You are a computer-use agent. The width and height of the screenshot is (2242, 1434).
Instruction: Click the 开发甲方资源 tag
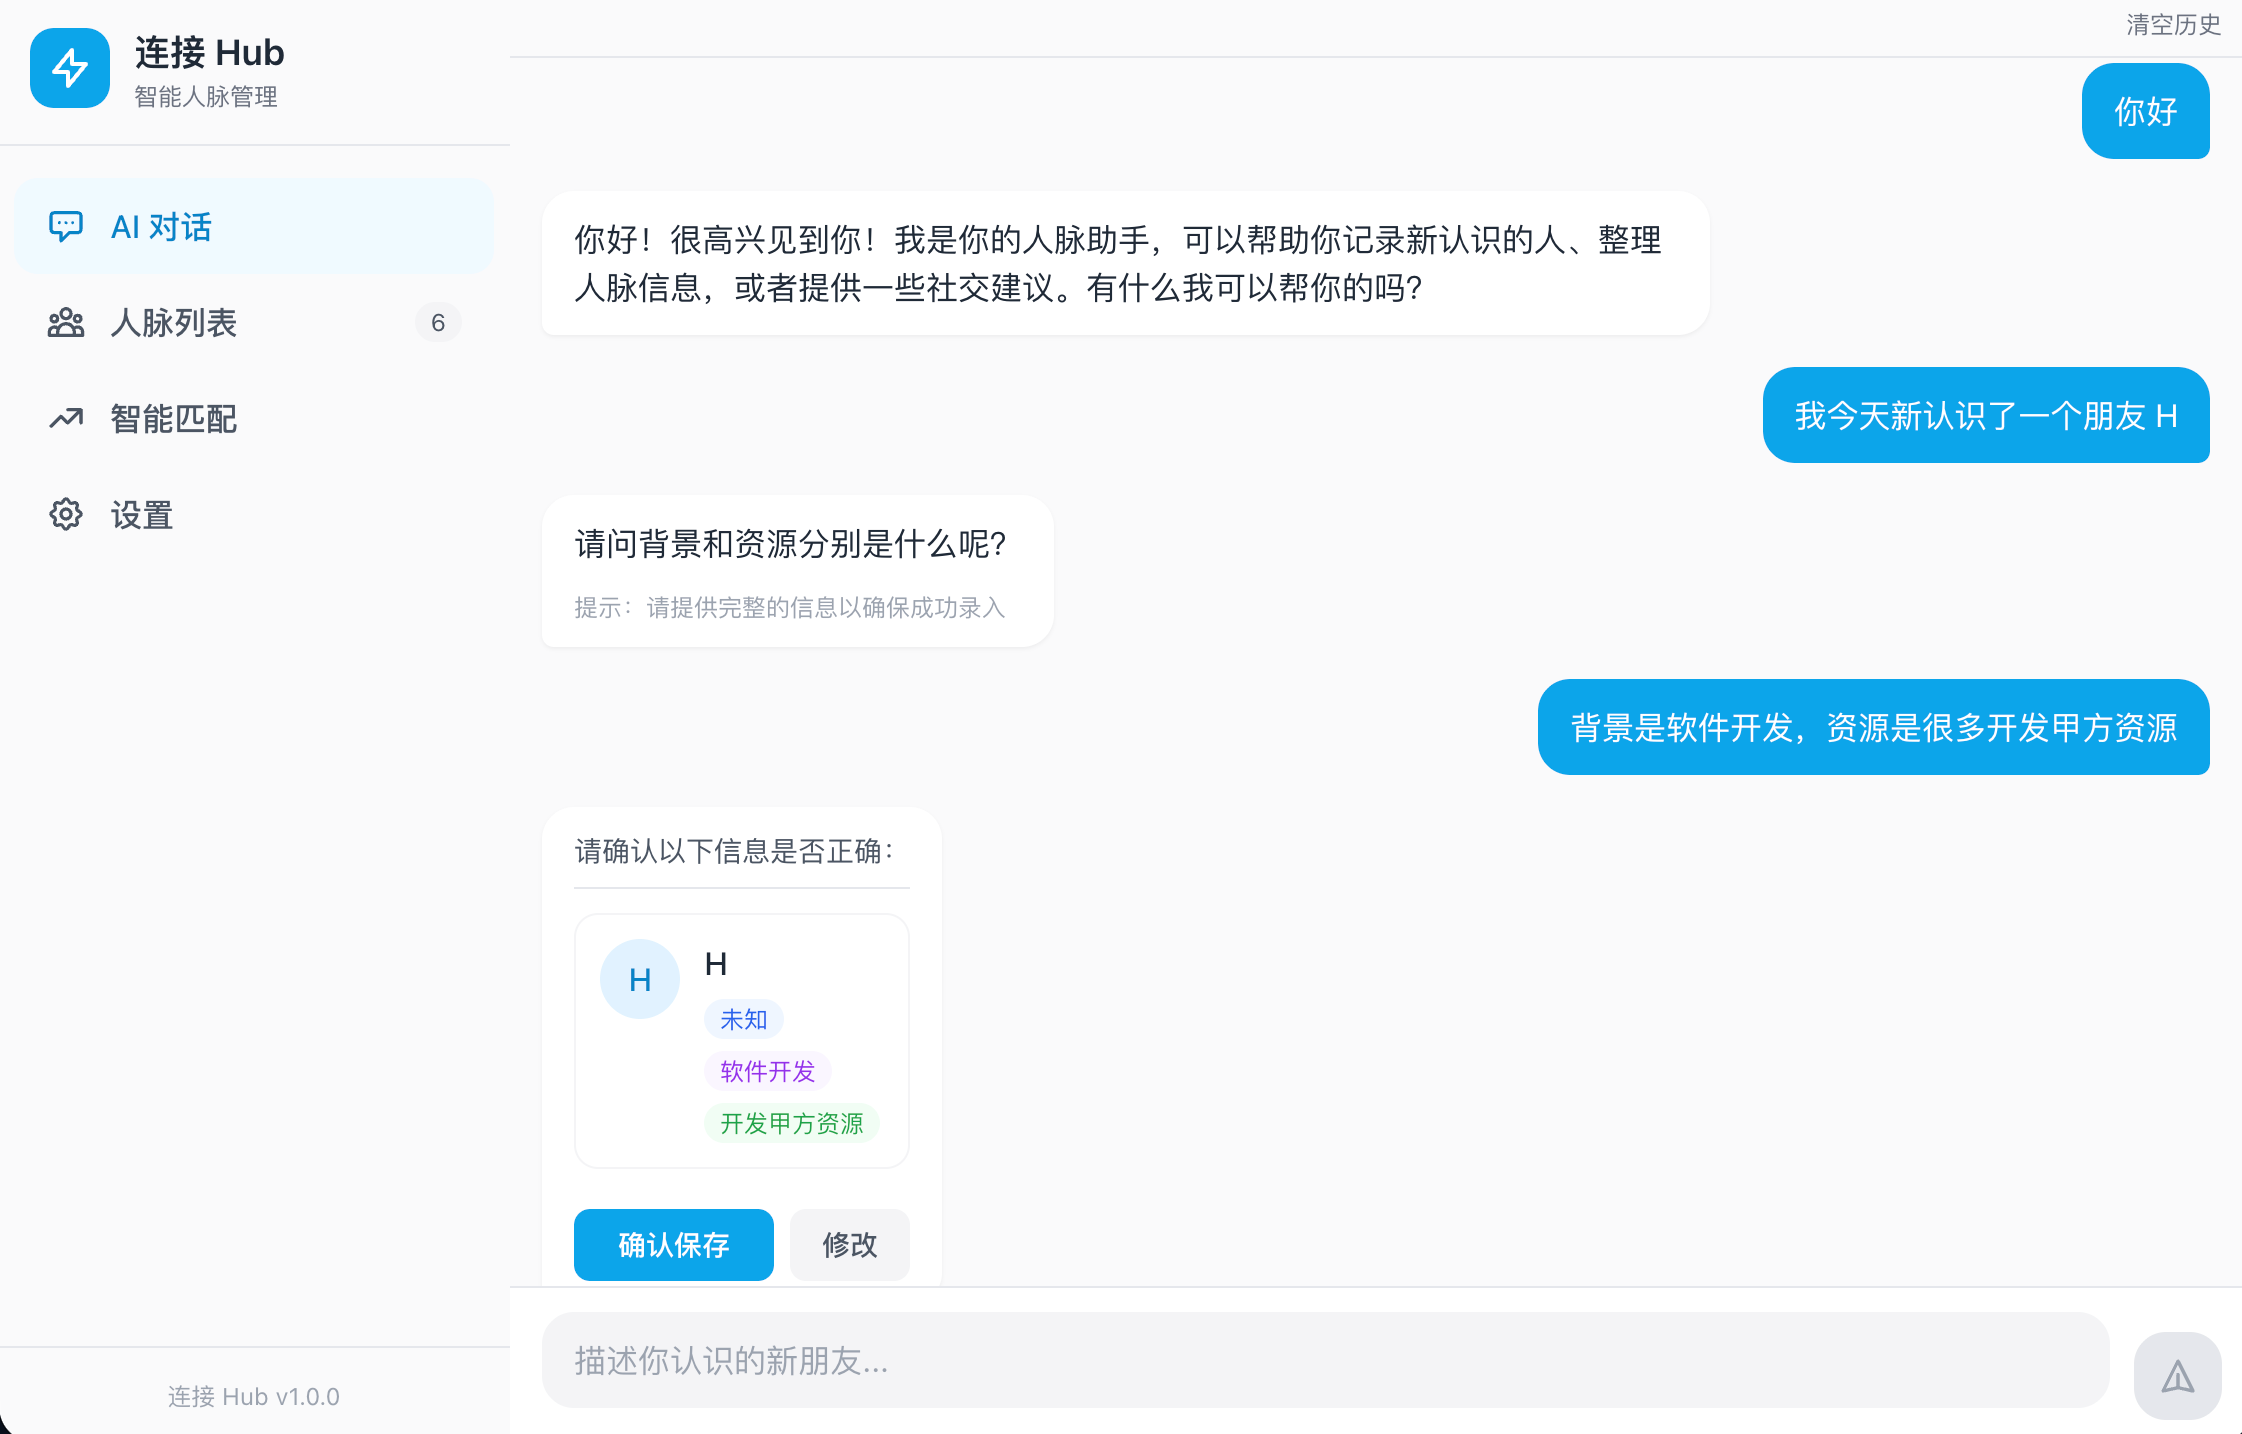pos(792,1122)
